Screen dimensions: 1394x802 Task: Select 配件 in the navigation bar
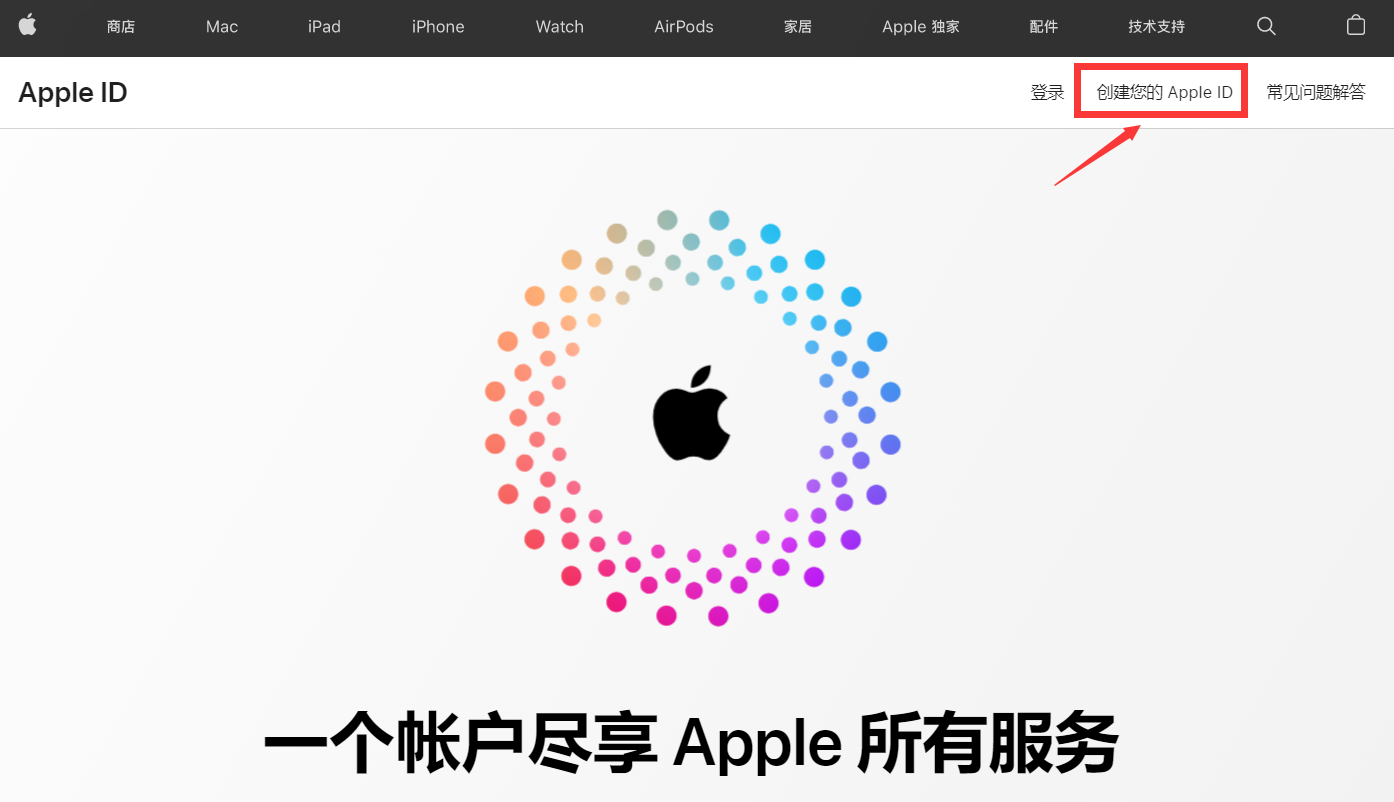point(1044,27)
